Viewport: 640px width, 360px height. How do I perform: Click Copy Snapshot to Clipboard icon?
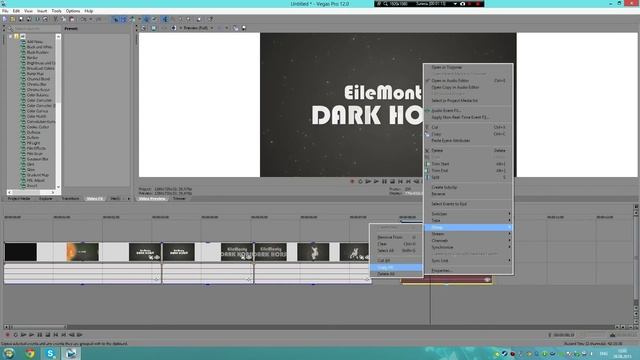tap(236, 28)
